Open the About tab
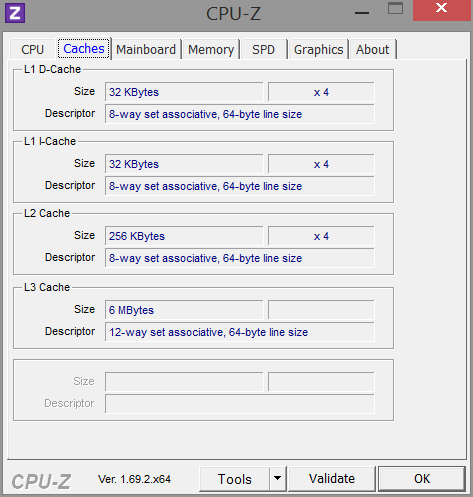Viewport: 473px width, 497px height. [x=372, y=49]
